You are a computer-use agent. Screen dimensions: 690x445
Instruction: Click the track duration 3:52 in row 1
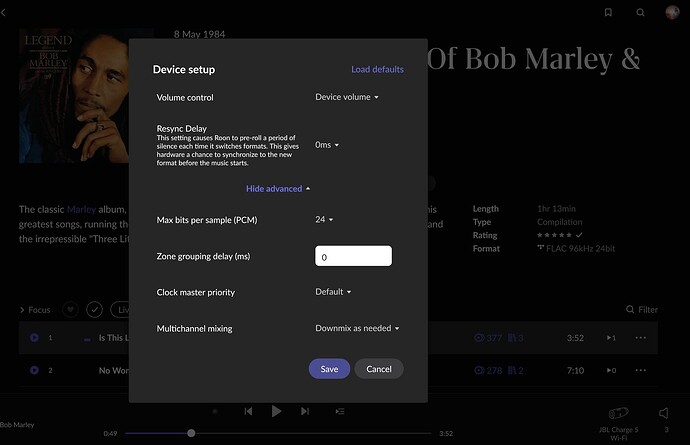(575, 338)
